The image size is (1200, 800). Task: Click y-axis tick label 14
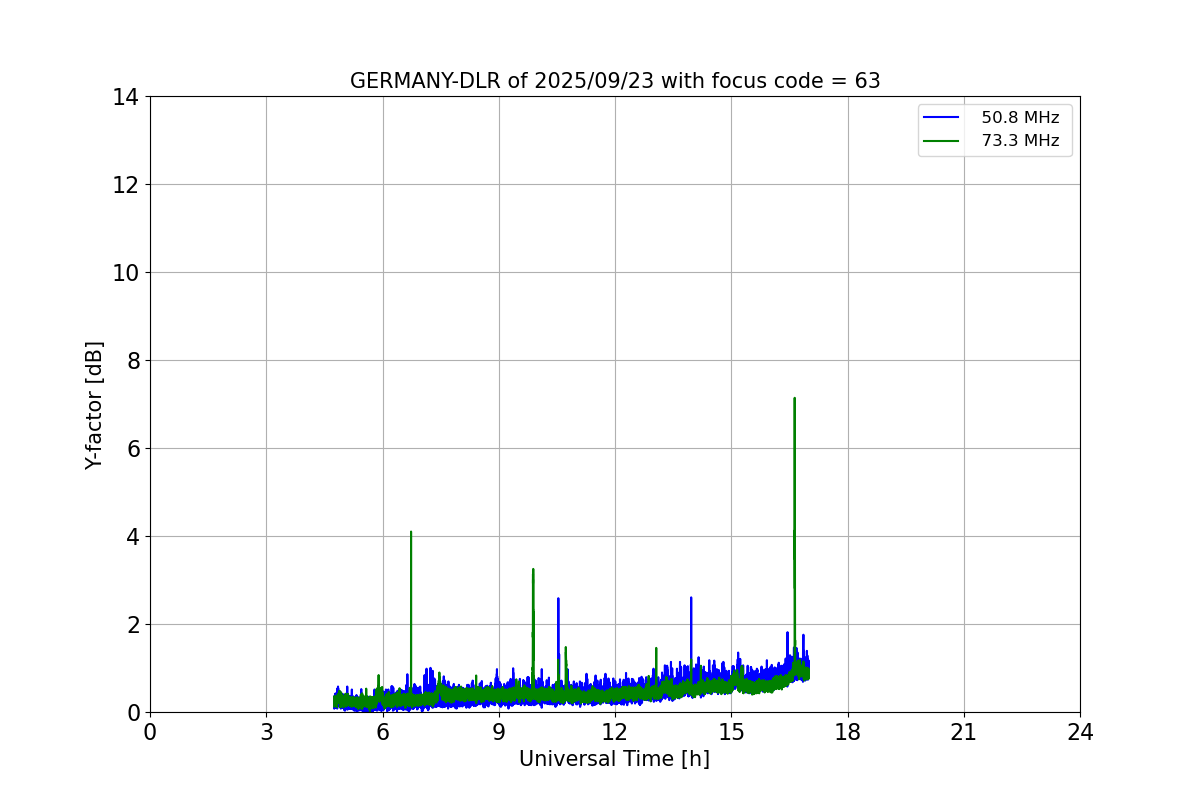tap(126, 97)
